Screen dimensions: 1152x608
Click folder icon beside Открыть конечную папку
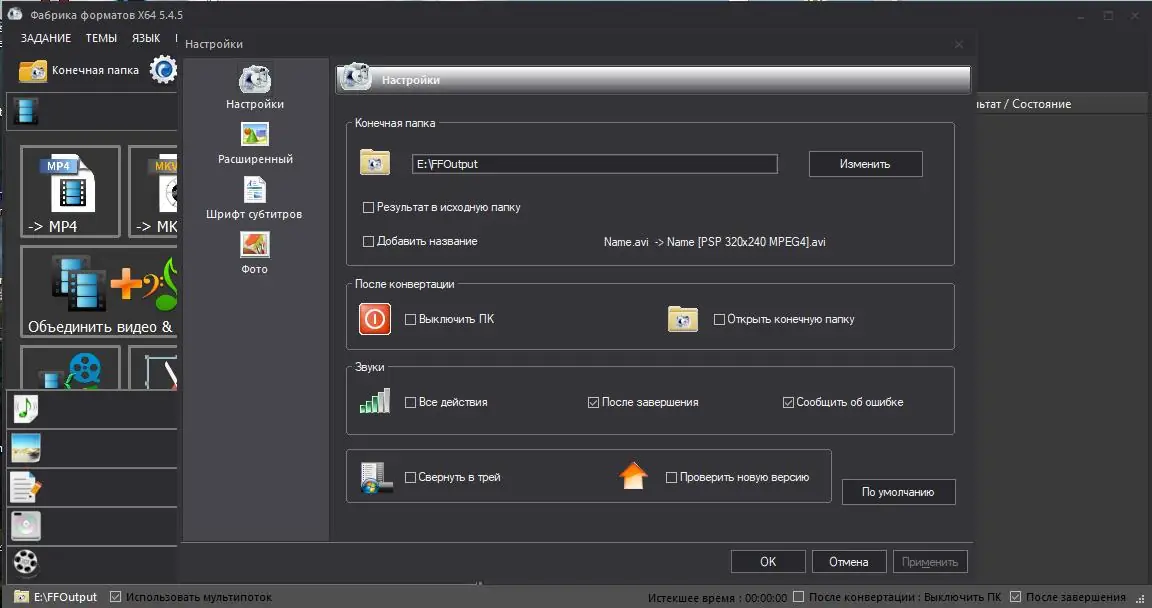(x=683, y=319)
